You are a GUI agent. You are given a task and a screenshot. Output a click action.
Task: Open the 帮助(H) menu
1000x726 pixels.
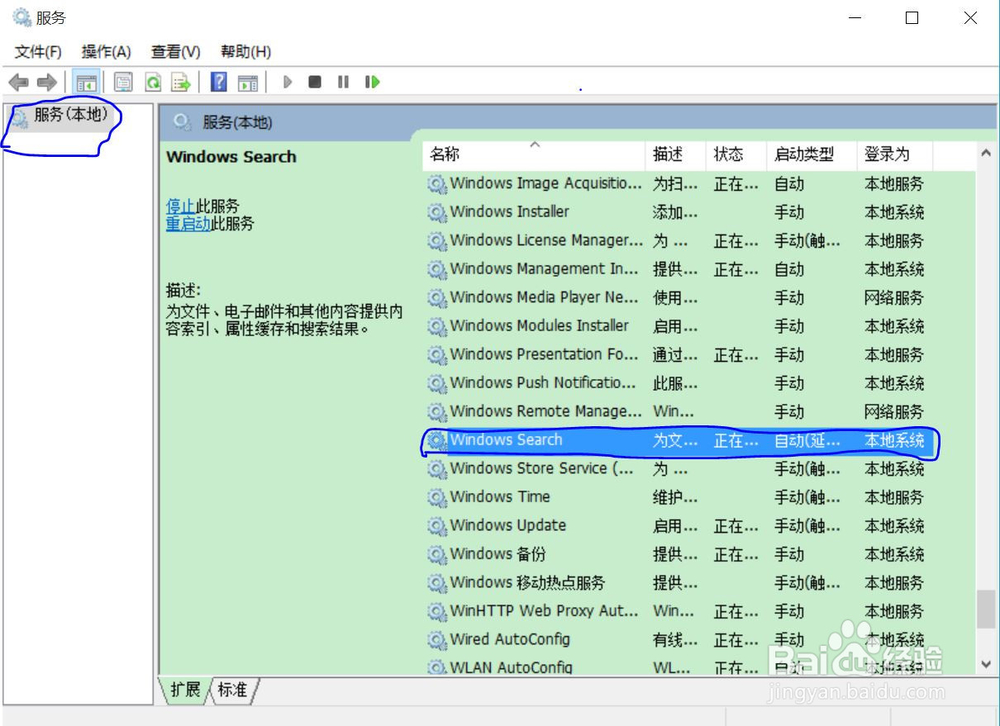(x=246, y=52)
